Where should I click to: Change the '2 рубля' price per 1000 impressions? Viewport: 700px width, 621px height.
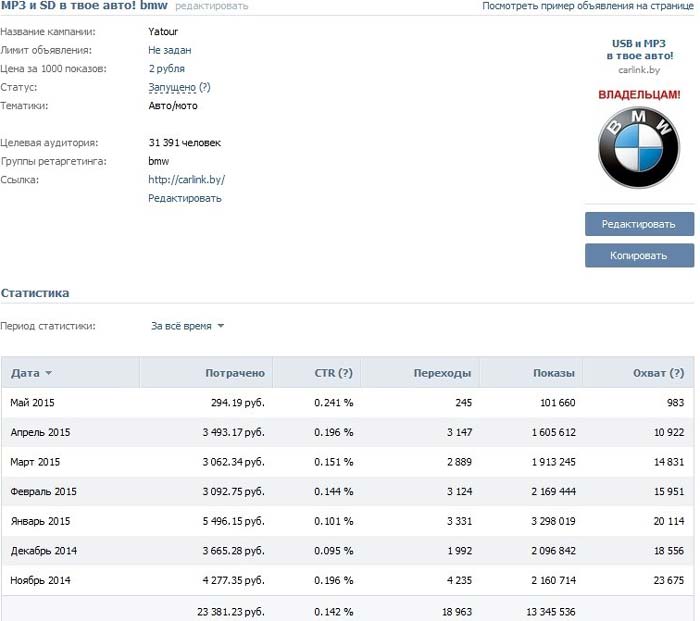tap(167, 69)
